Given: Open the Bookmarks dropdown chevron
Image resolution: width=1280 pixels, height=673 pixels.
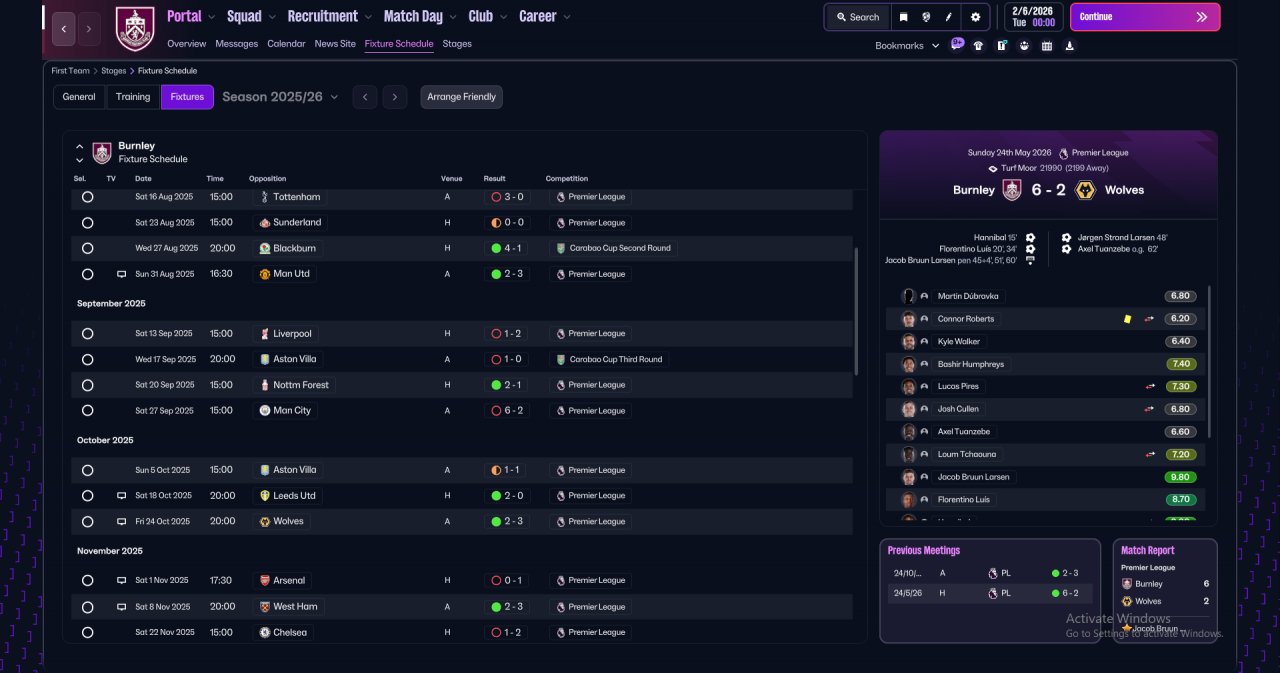Looking at the screenshot, I should pos(936,46).
